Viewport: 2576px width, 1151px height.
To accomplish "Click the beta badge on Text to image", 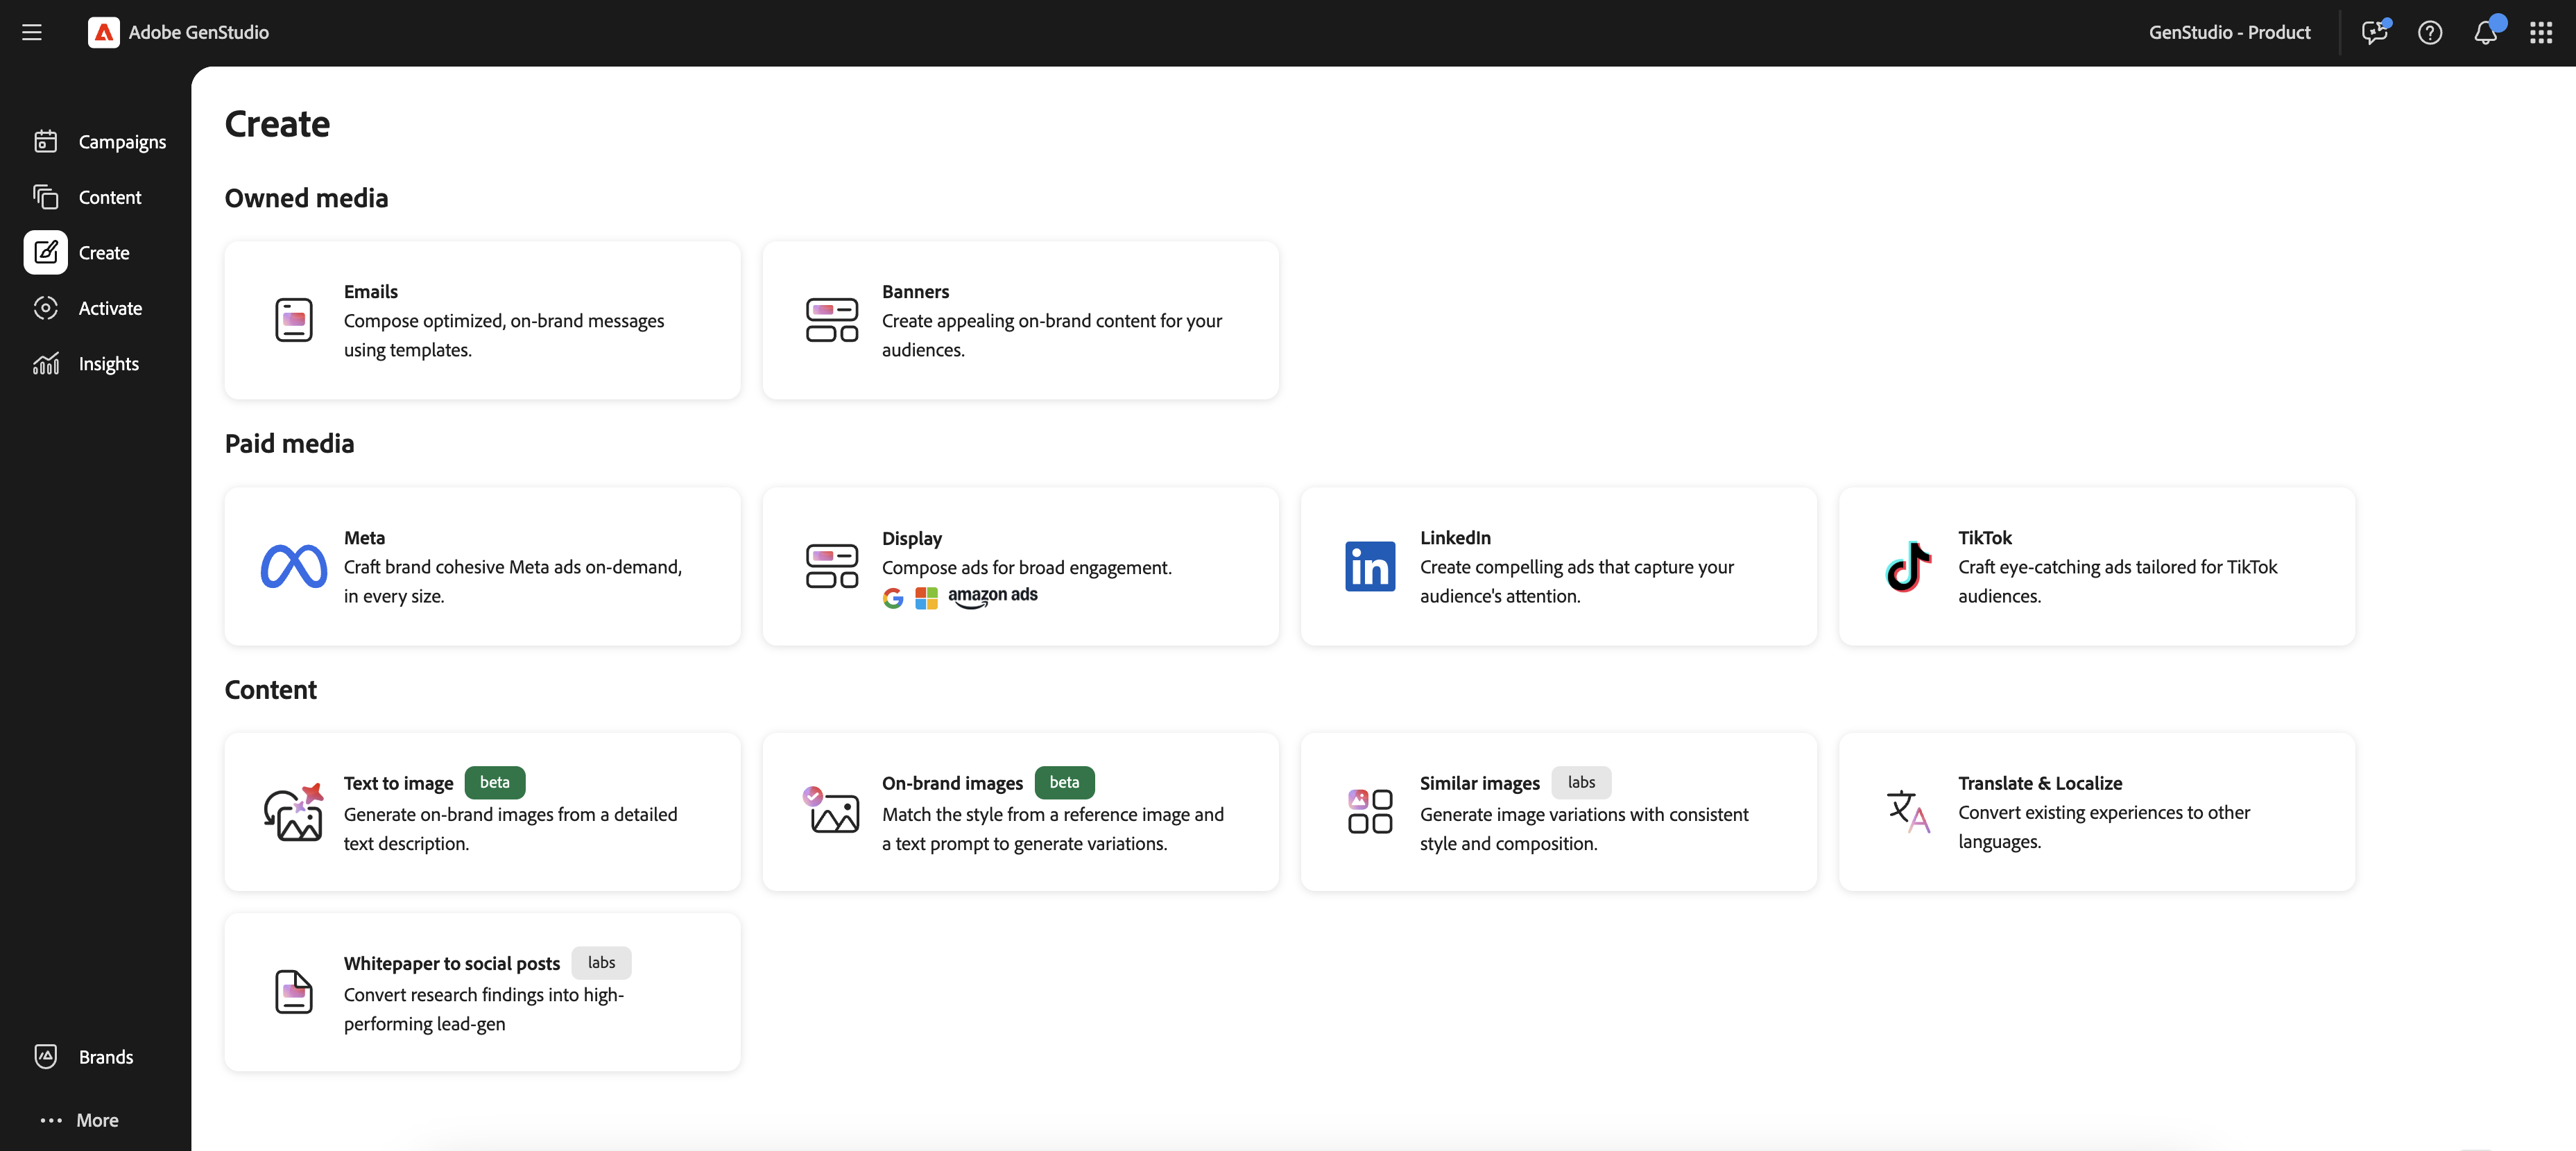I will click(x=495, y=782).
